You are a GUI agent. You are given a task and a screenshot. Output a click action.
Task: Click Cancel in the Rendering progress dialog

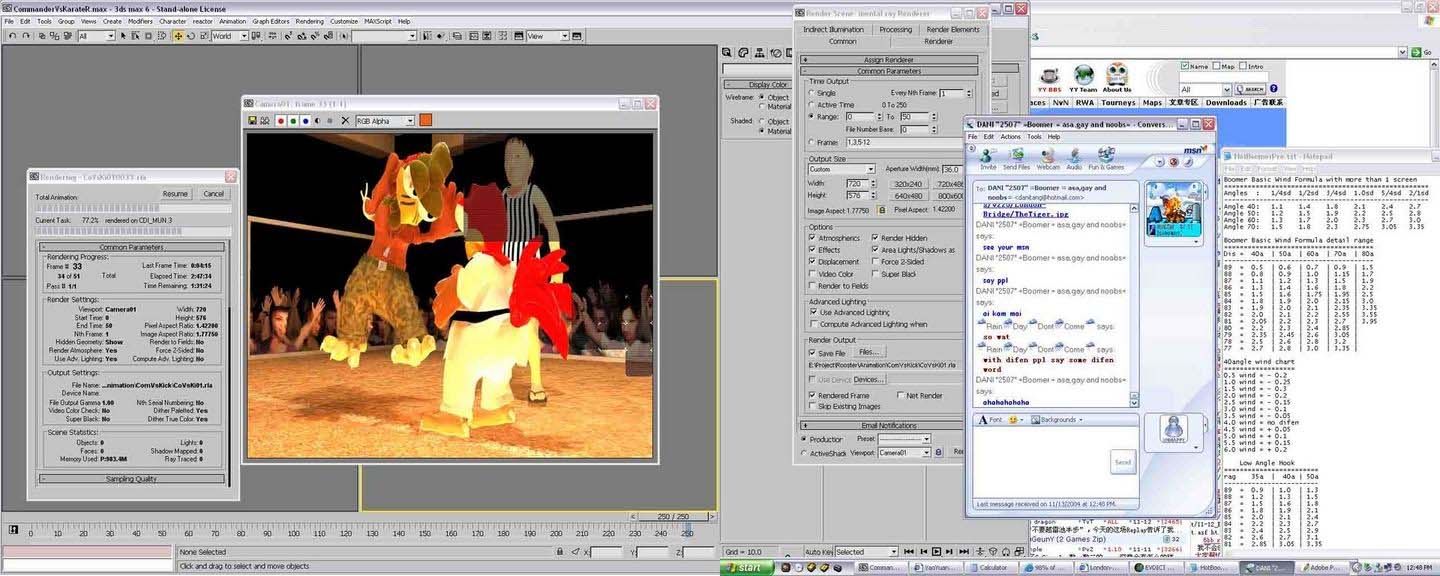pyautogui.click(x=213, y=193)
